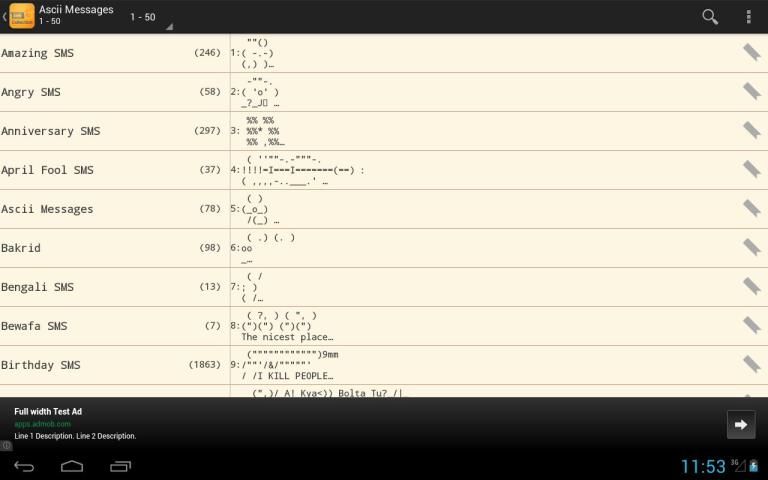Tap the app icon to go back
The image size is (768, 480).
pyautogui.click(x=20, y=16)
